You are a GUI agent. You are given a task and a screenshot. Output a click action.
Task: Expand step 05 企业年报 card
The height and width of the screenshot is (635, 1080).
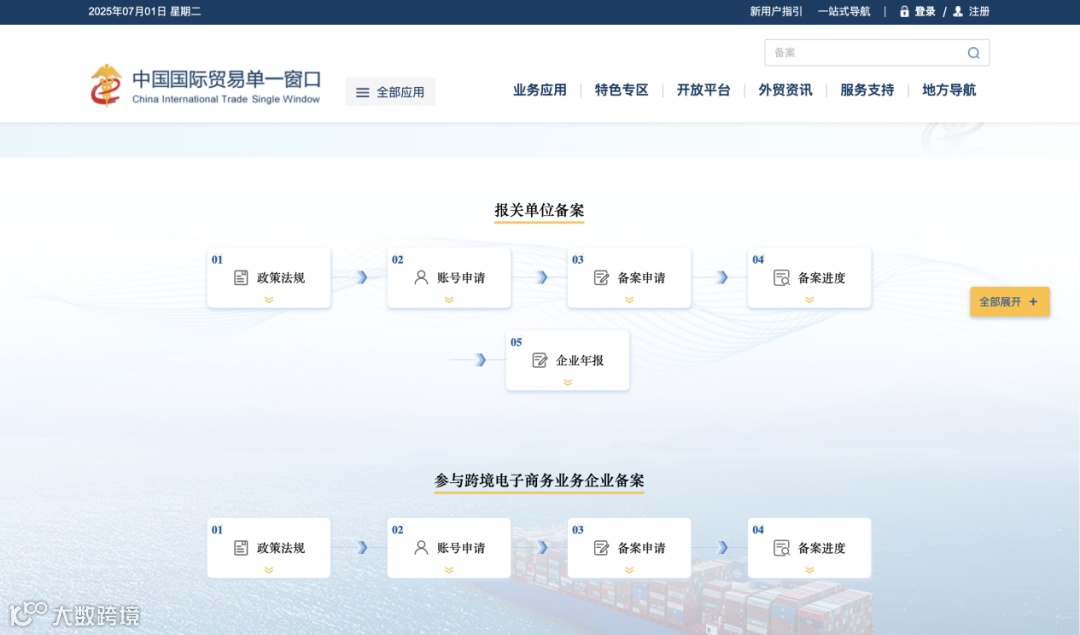pyautogui.click(x=568, y=382)
